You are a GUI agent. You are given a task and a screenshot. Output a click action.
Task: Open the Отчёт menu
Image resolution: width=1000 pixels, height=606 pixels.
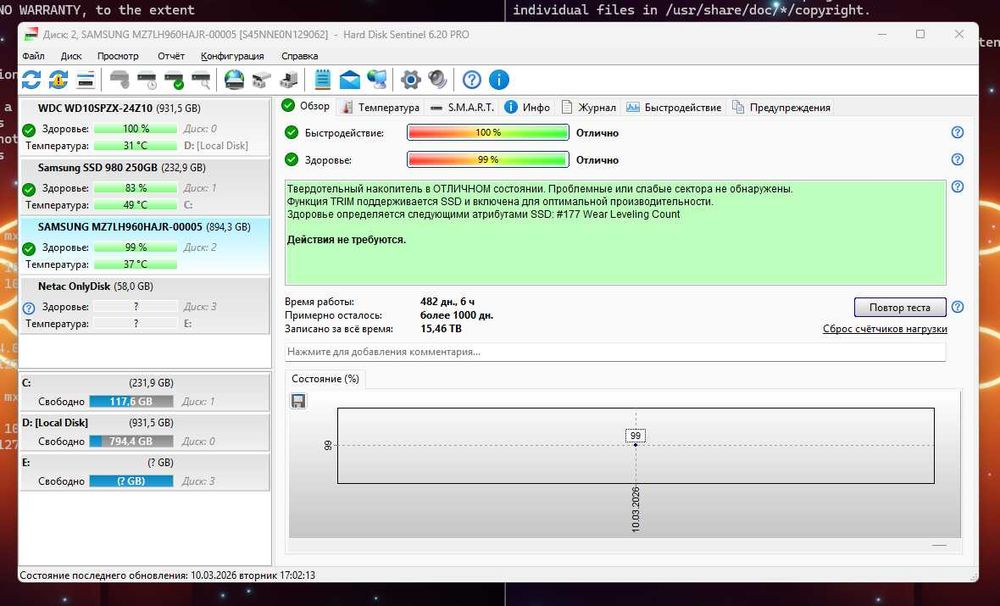pos(171,55)
